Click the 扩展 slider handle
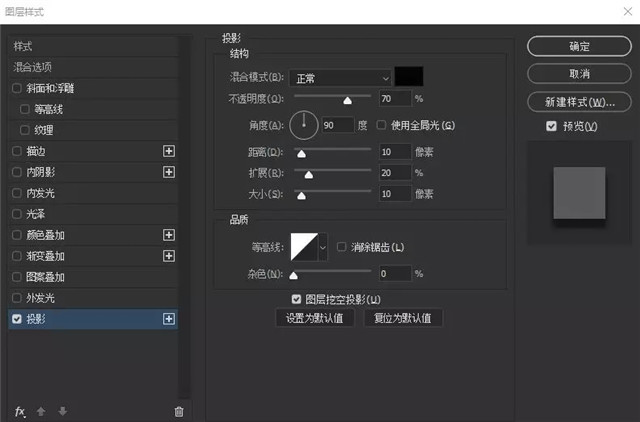Viewport: 640px width, 422px height. point(309,175)
